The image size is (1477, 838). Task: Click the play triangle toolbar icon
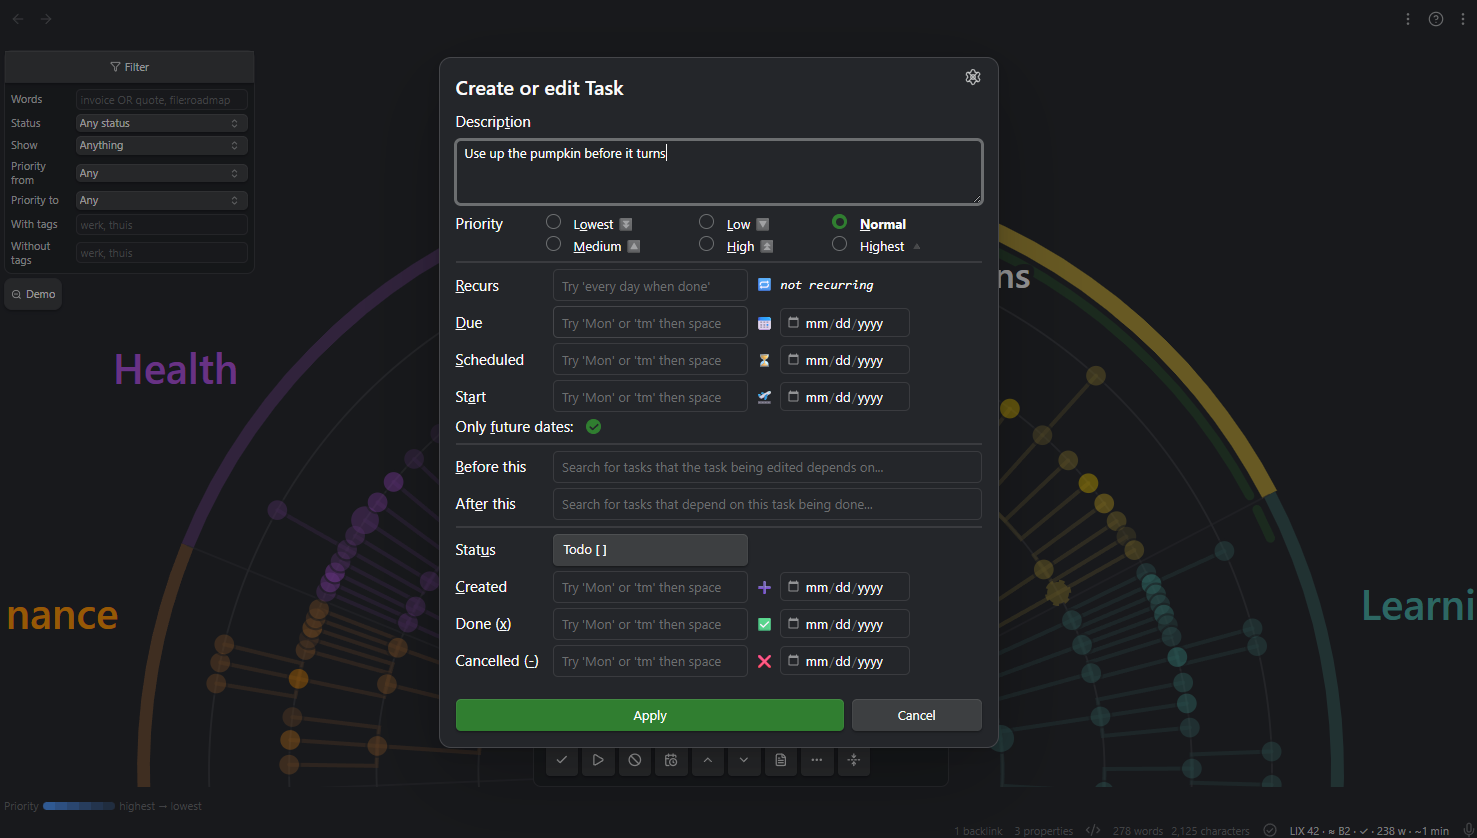click(598, 760)
